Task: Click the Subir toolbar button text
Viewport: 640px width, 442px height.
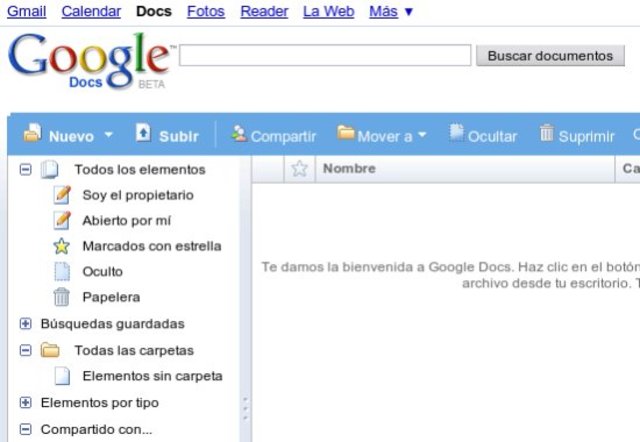Action: click(179, 136)
